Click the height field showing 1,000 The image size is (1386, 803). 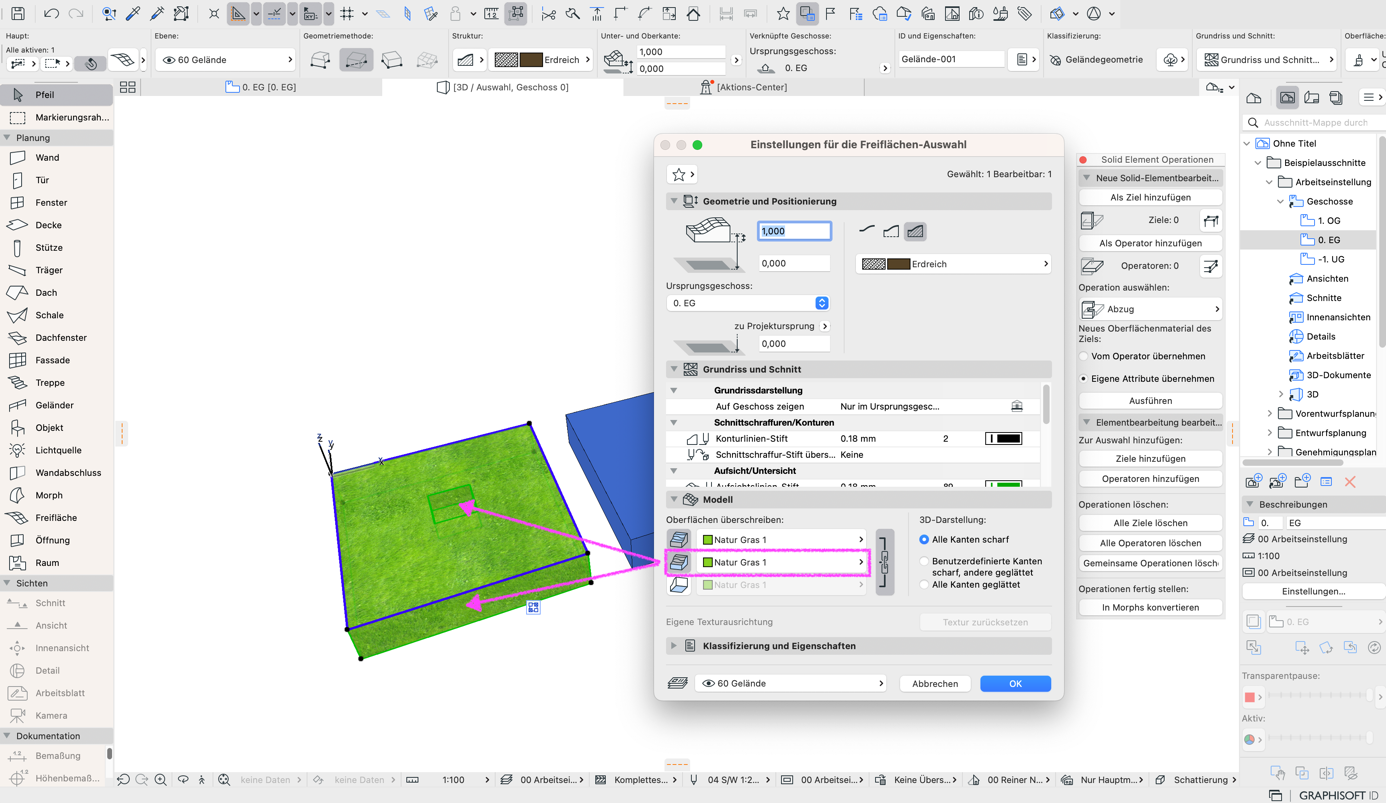point(794,231)
